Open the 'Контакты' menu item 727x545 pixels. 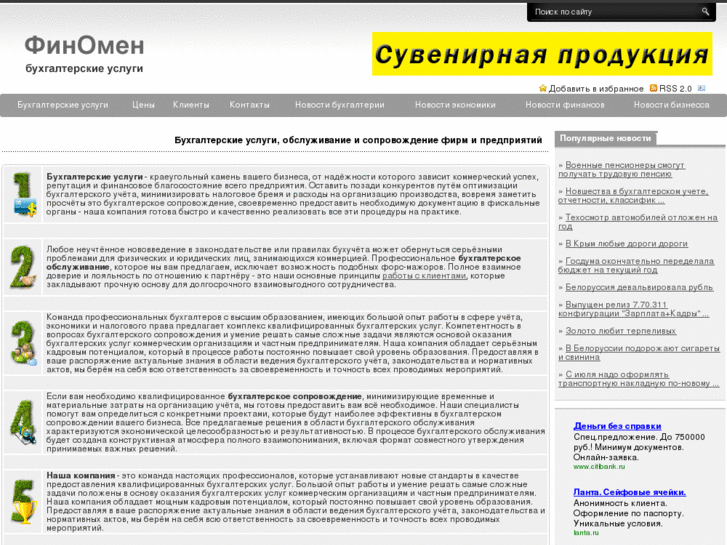click(249, 105)
